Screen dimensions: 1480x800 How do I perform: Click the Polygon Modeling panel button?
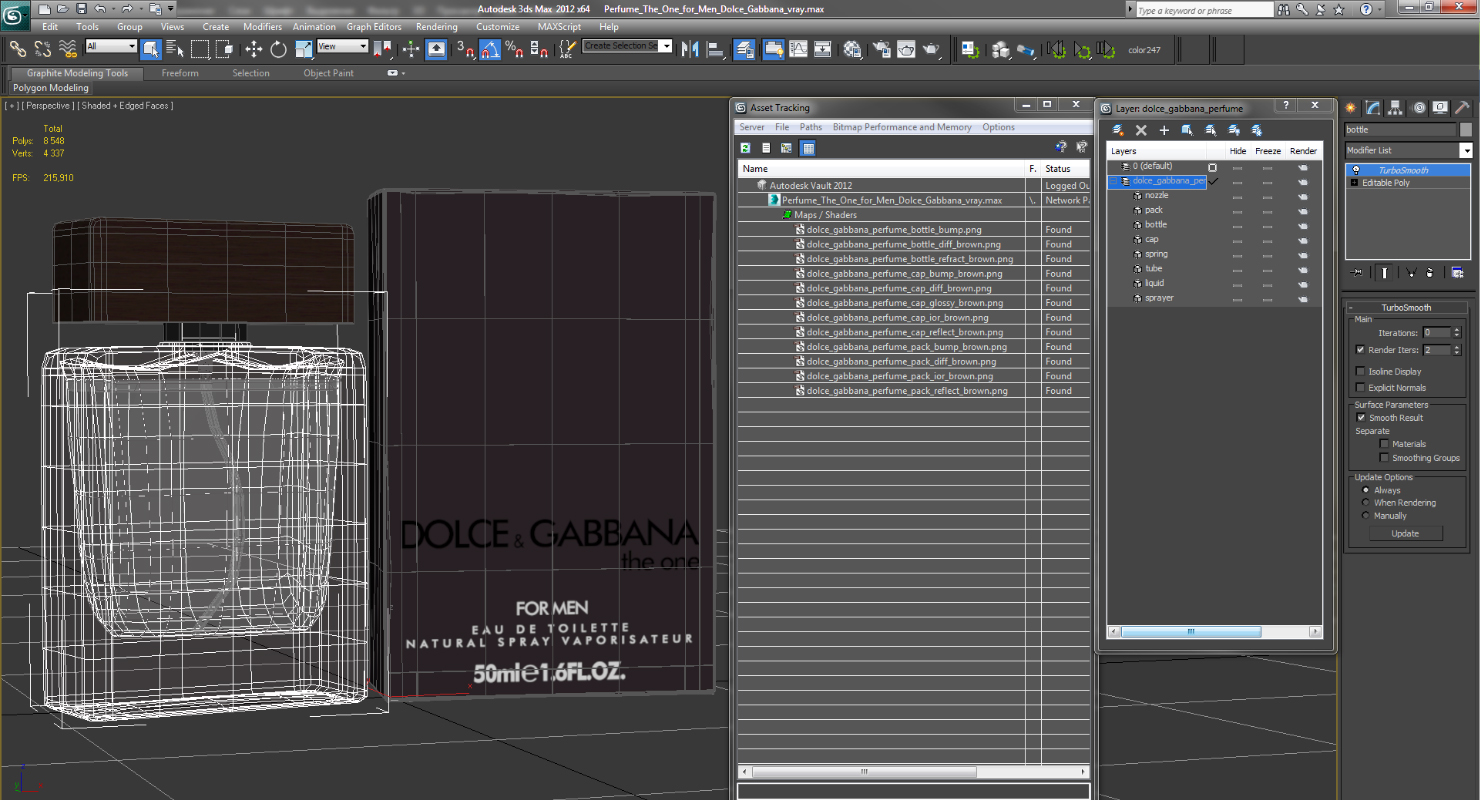coord(51,88)
